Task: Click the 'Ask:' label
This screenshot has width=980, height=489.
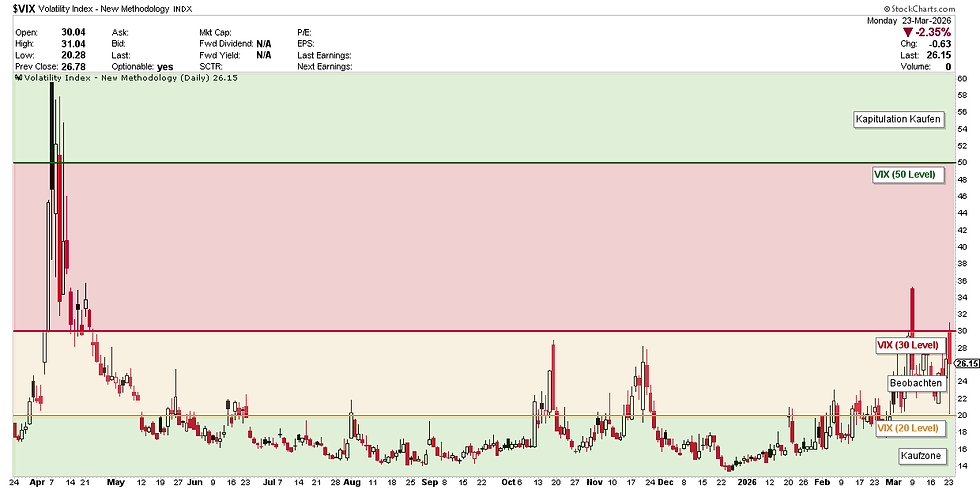Action: (x=120, y=33)
